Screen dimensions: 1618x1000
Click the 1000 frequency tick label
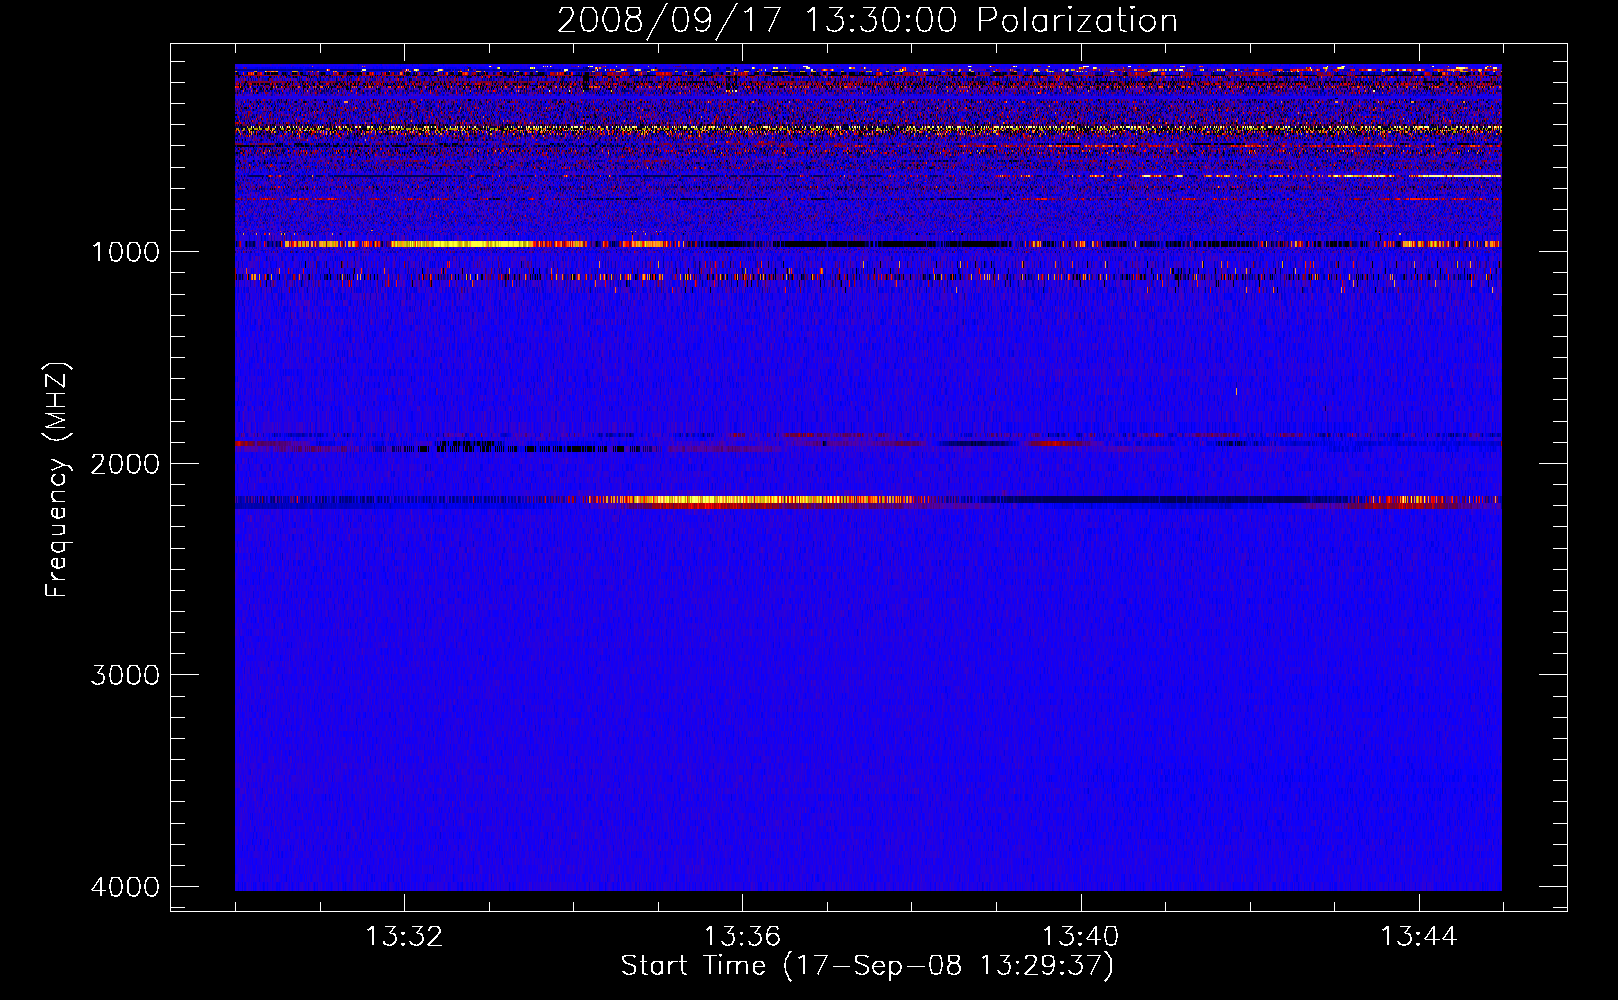[x=125, y=252]
